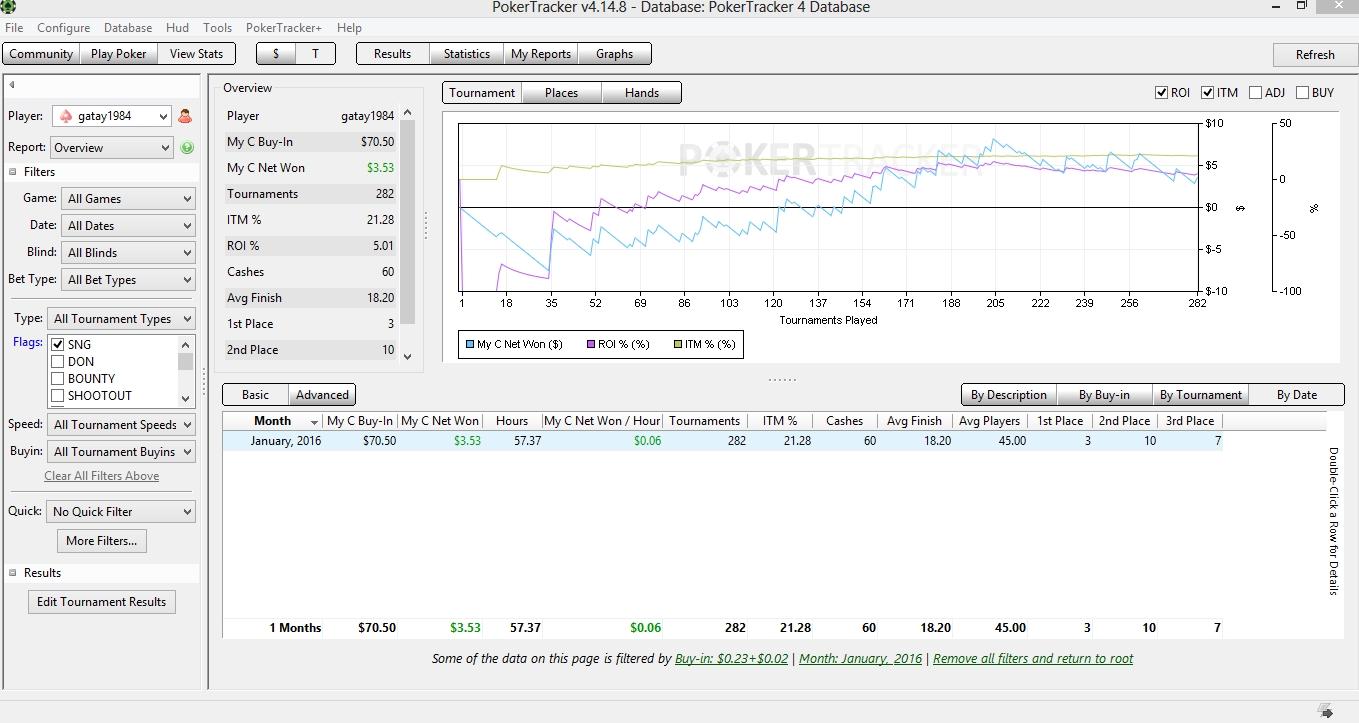The width and height of the screenshot is (1359, 723).
Task: Switch to Basic stats view
Action: [x=256, y=395]
